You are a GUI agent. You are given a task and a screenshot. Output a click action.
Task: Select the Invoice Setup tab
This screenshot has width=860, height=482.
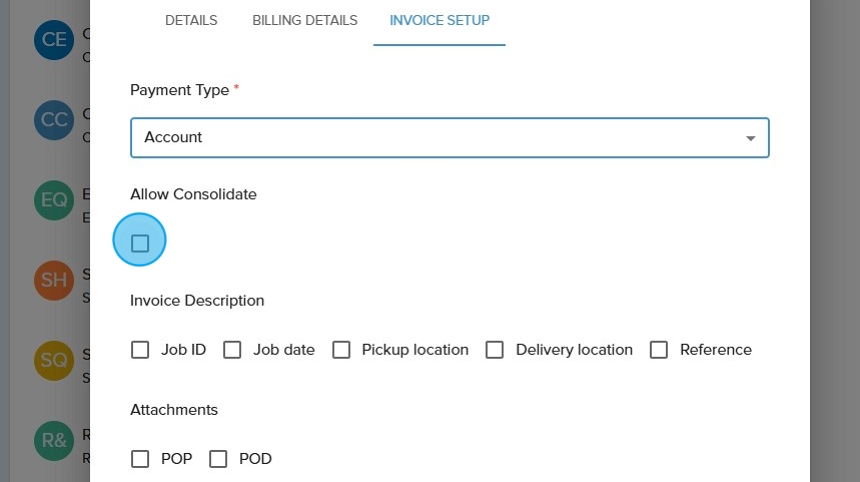point(439,21)
